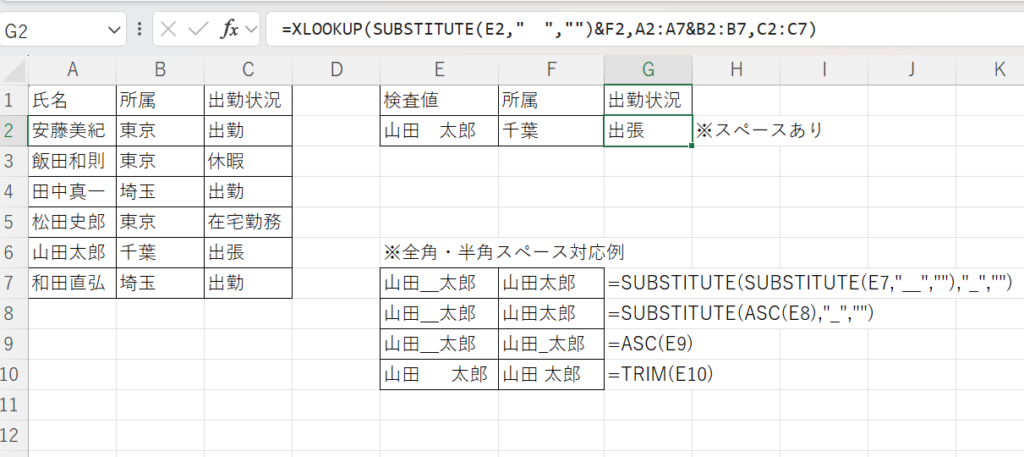Click cell E1 labeled 検査値

[x=439, y=101]
